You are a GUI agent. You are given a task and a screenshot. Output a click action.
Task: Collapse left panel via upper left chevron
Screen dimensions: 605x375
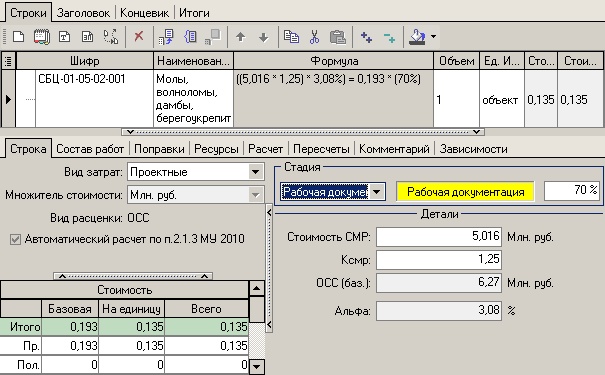(269, 212)
